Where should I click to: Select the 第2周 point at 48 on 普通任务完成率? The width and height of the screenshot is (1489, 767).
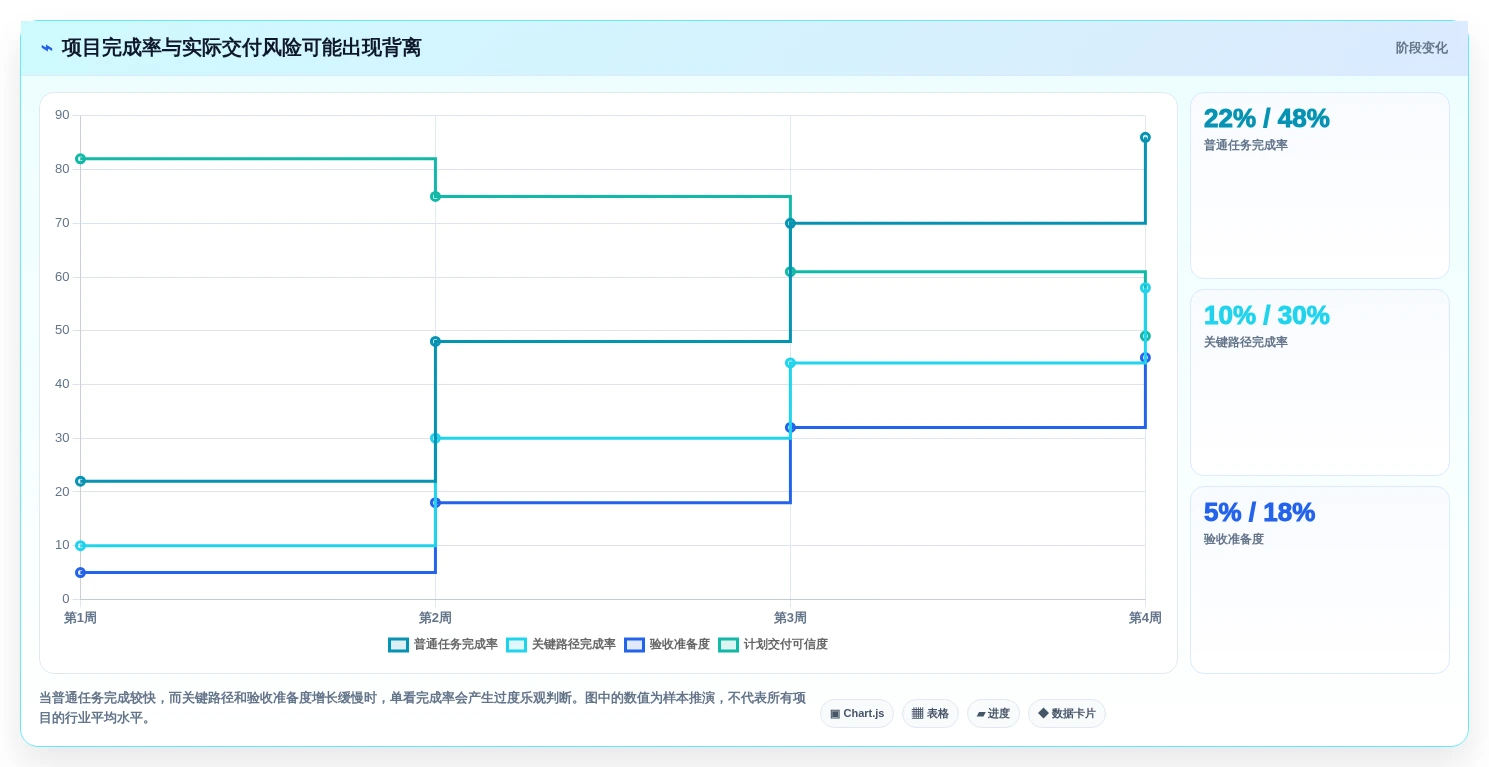pos(435,341)
